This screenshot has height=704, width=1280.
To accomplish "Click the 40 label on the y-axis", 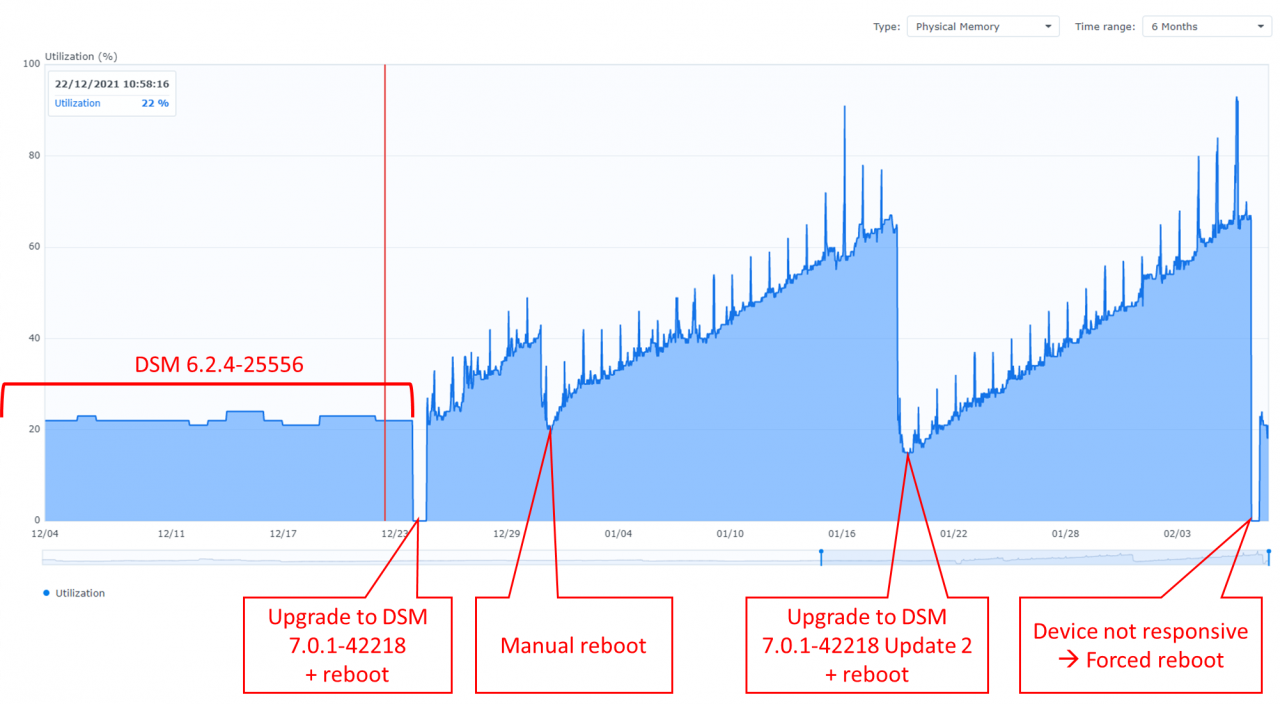I will pyautogui.click(x=34, y=338).
